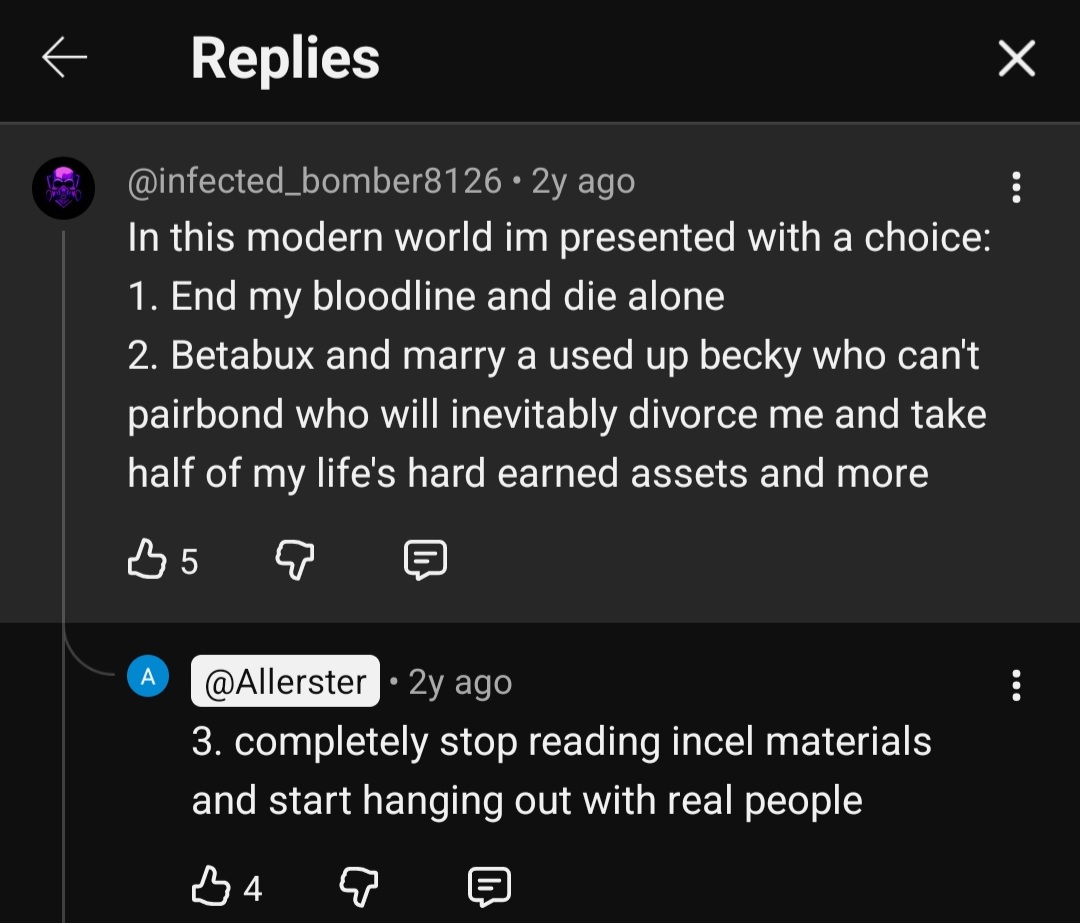The width and height of the screenshot is (1080, 923).
Task: Tap the '2y ago' timestamp beside @Allerster
Action: (460, 682)
